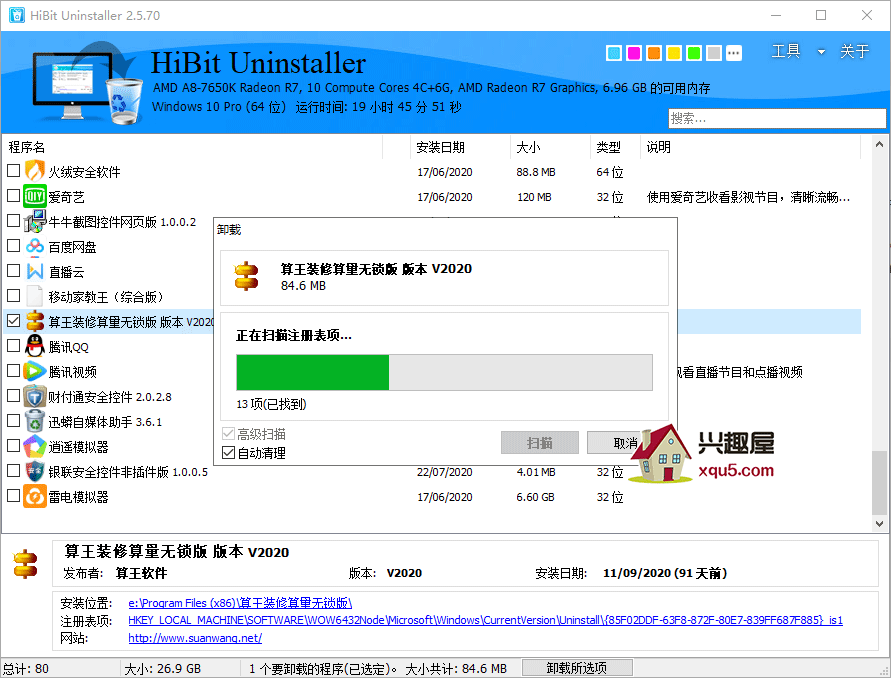Click the 百度网盘 cloud icon
Viewport: 891px width, 678px height.
coord(35,247)
